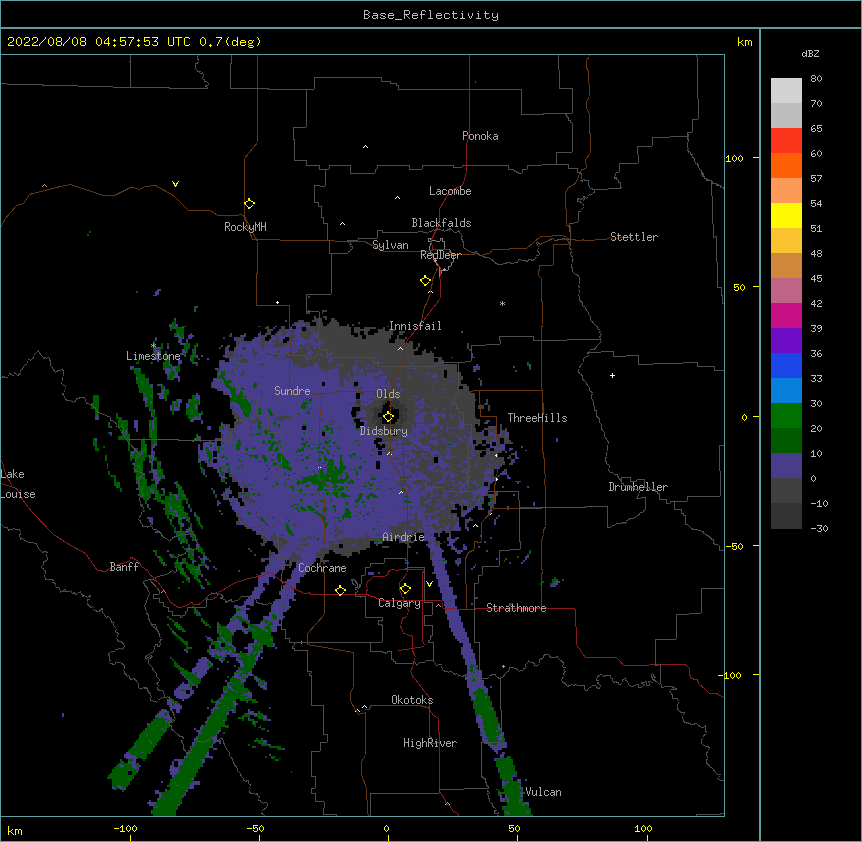
Task: Click the Strathmore label
Action: 516,608
